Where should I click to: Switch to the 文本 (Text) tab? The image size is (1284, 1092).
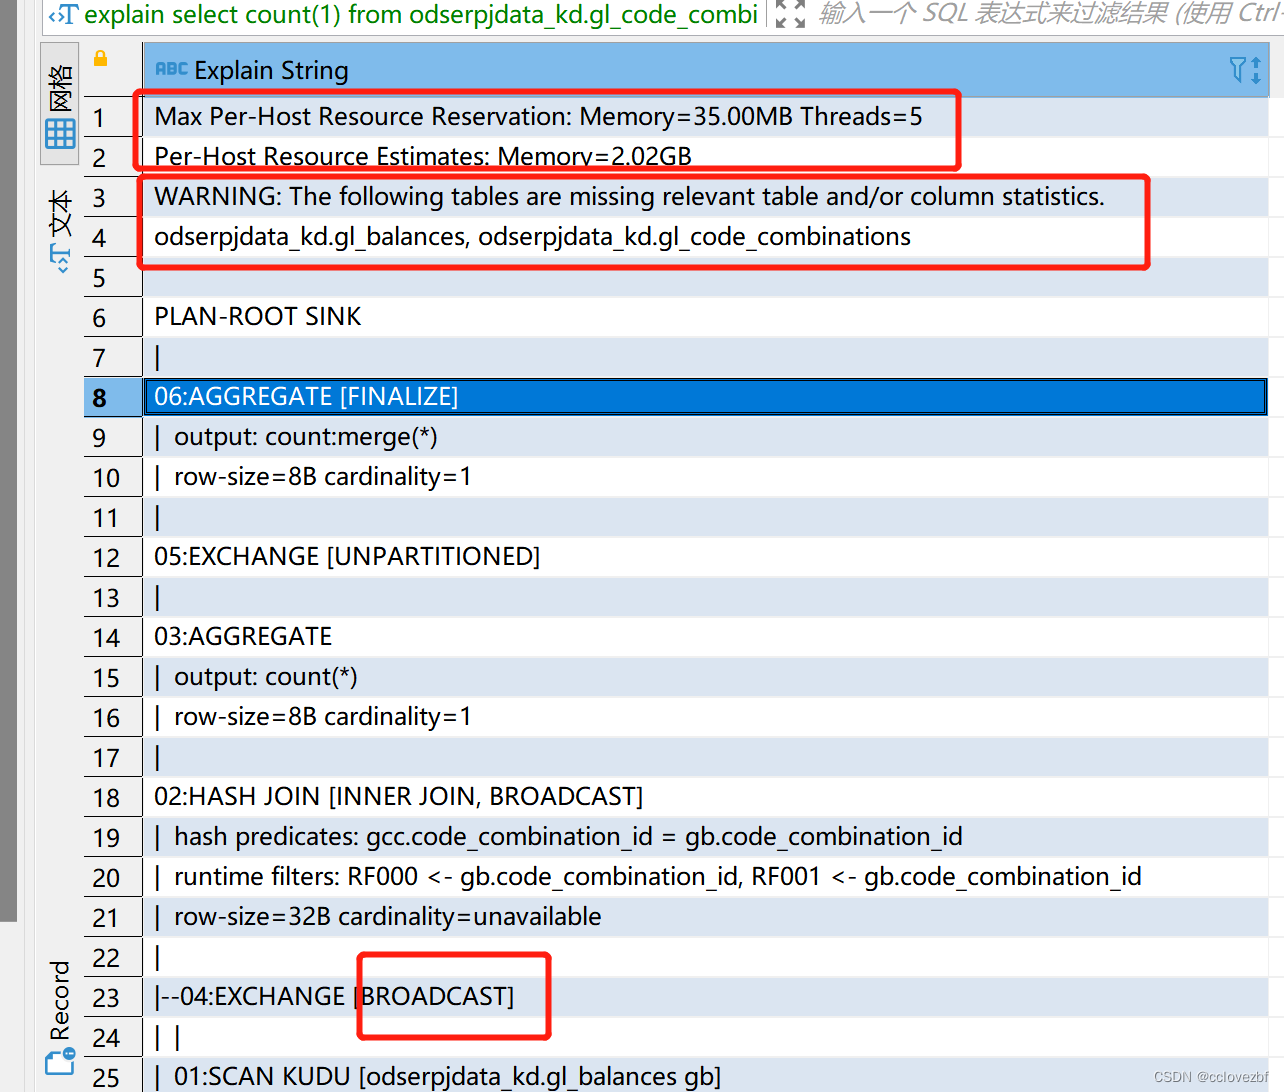point(59,215)
